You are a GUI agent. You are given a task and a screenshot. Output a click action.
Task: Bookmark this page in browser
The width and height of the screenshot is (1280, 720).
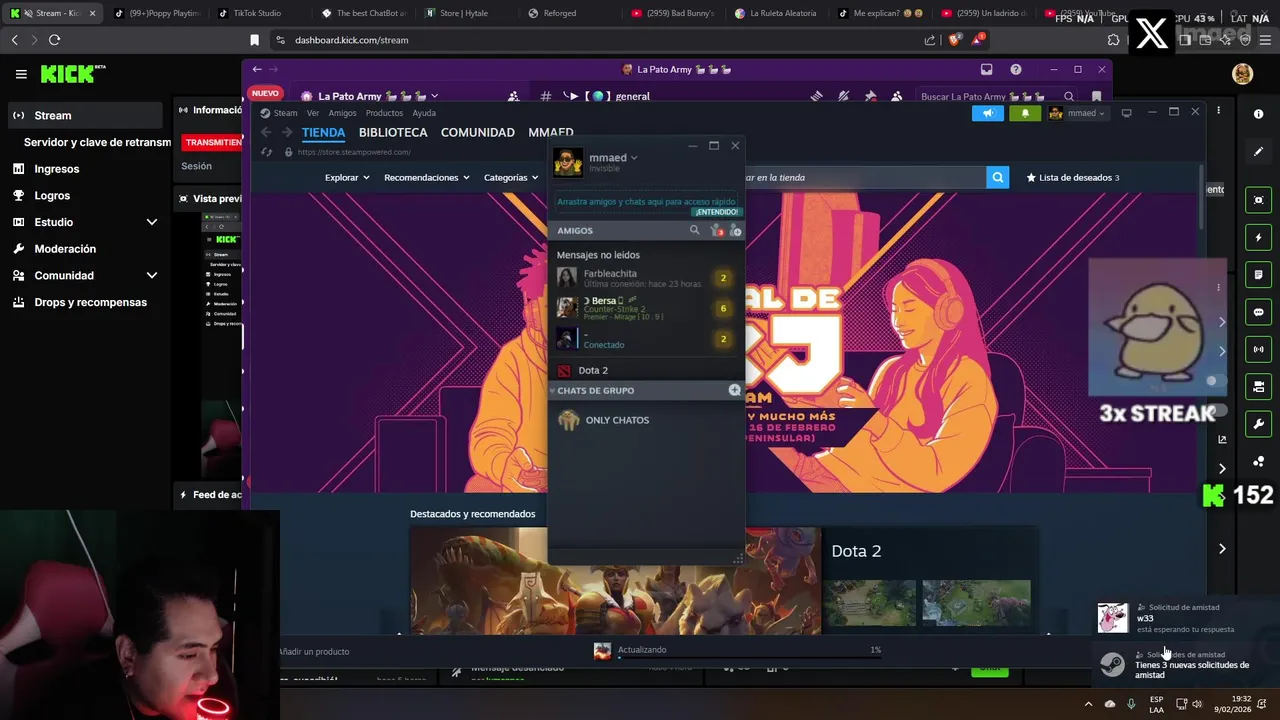click(x=254, y=40)
